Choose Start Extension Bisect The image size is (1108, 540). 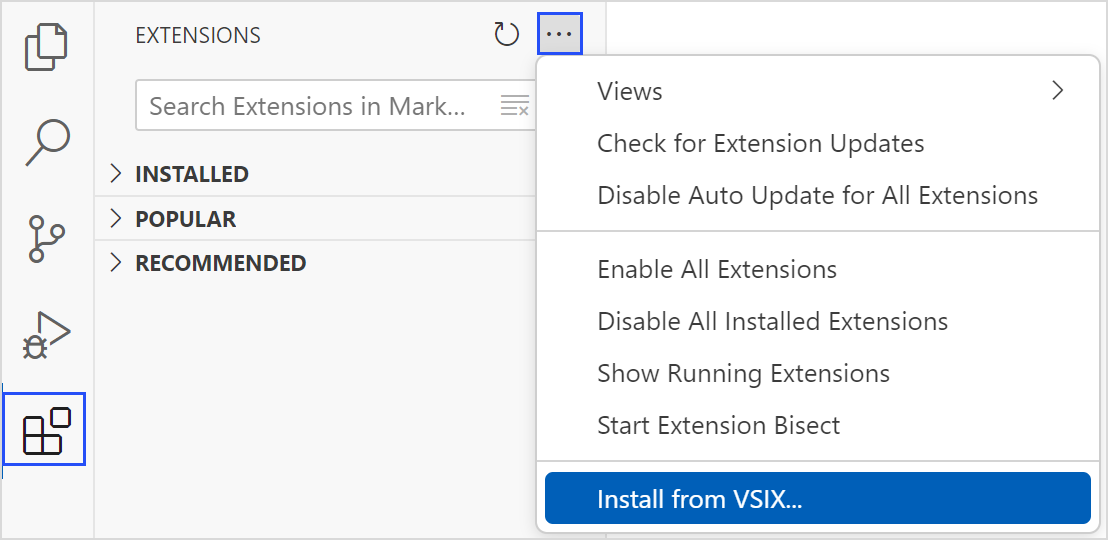click(x=718, y=425)
